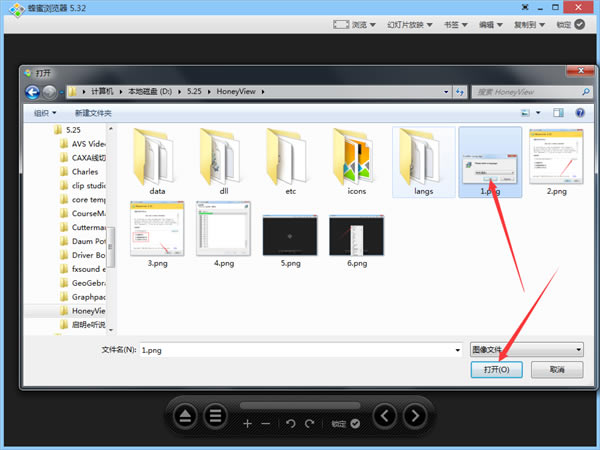Viewport: 600px width, 450px height.
Task: Open the slideshow menu in top toolbar
Action: click(409, 25)
